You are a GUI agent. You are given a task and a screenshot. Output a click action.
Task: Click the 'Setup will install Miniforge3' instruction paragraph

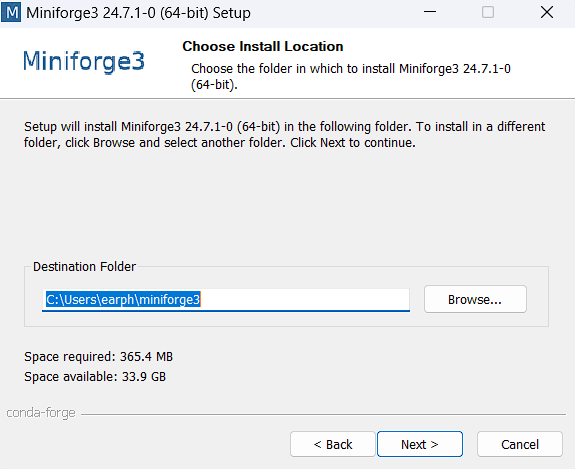click(285, 135)
